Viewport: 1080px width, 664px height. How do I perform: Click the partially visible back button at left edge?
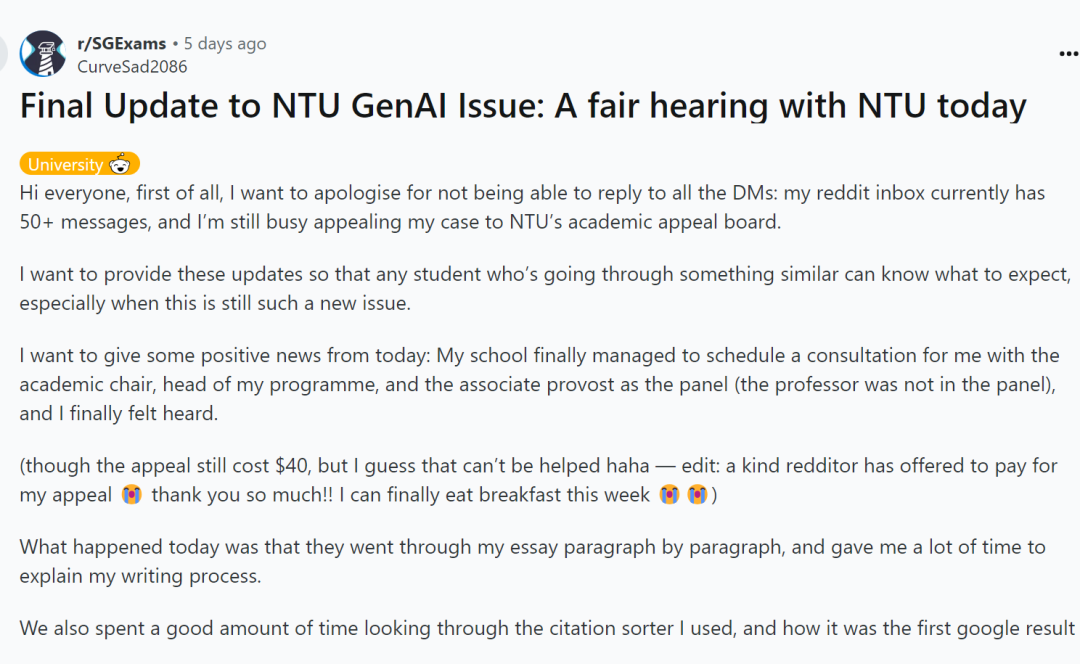3,54
